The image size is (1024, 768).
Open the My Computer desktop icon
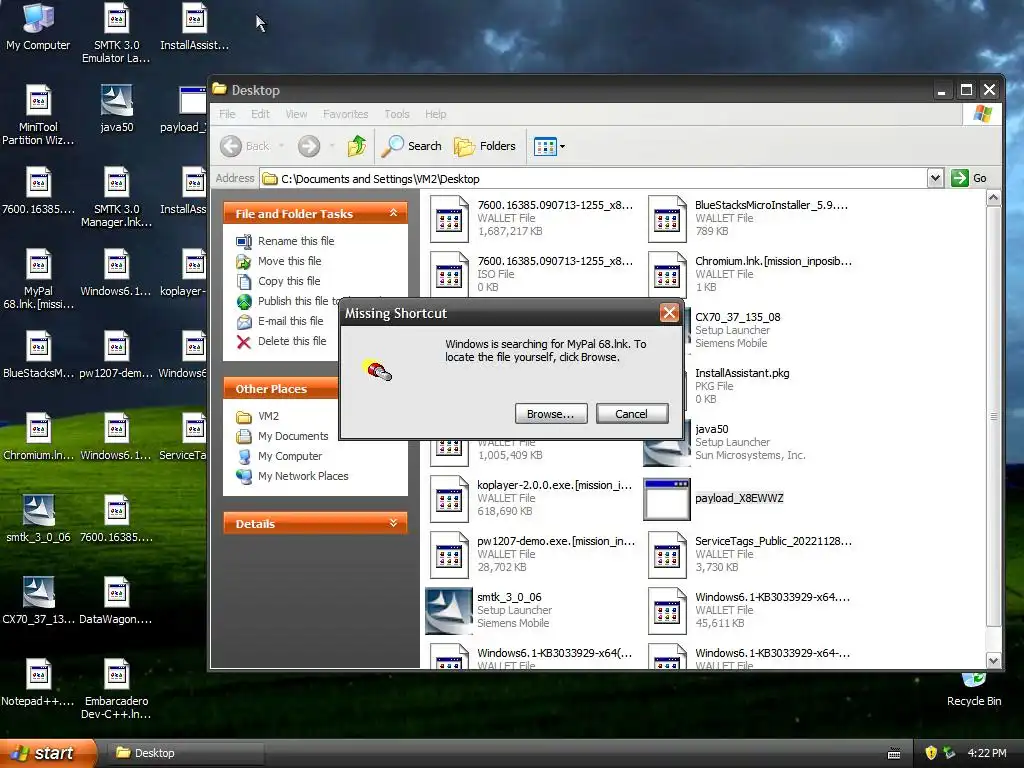click(x=38, y=26)
